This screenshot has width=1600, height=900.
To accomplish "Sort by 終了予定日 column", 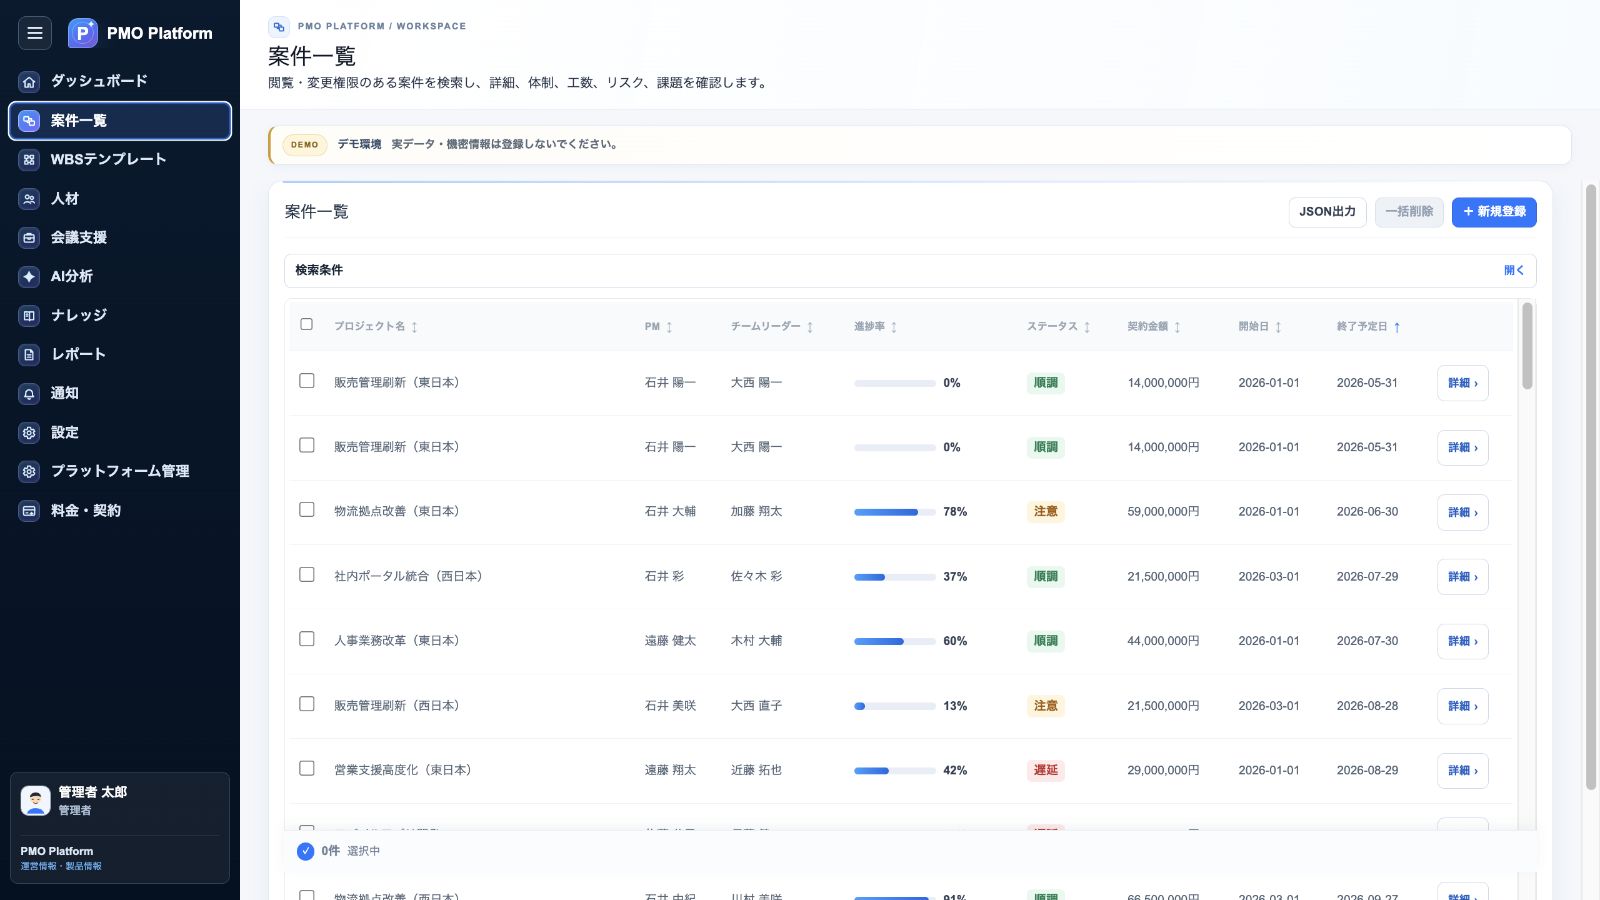I will point(1368,327).
